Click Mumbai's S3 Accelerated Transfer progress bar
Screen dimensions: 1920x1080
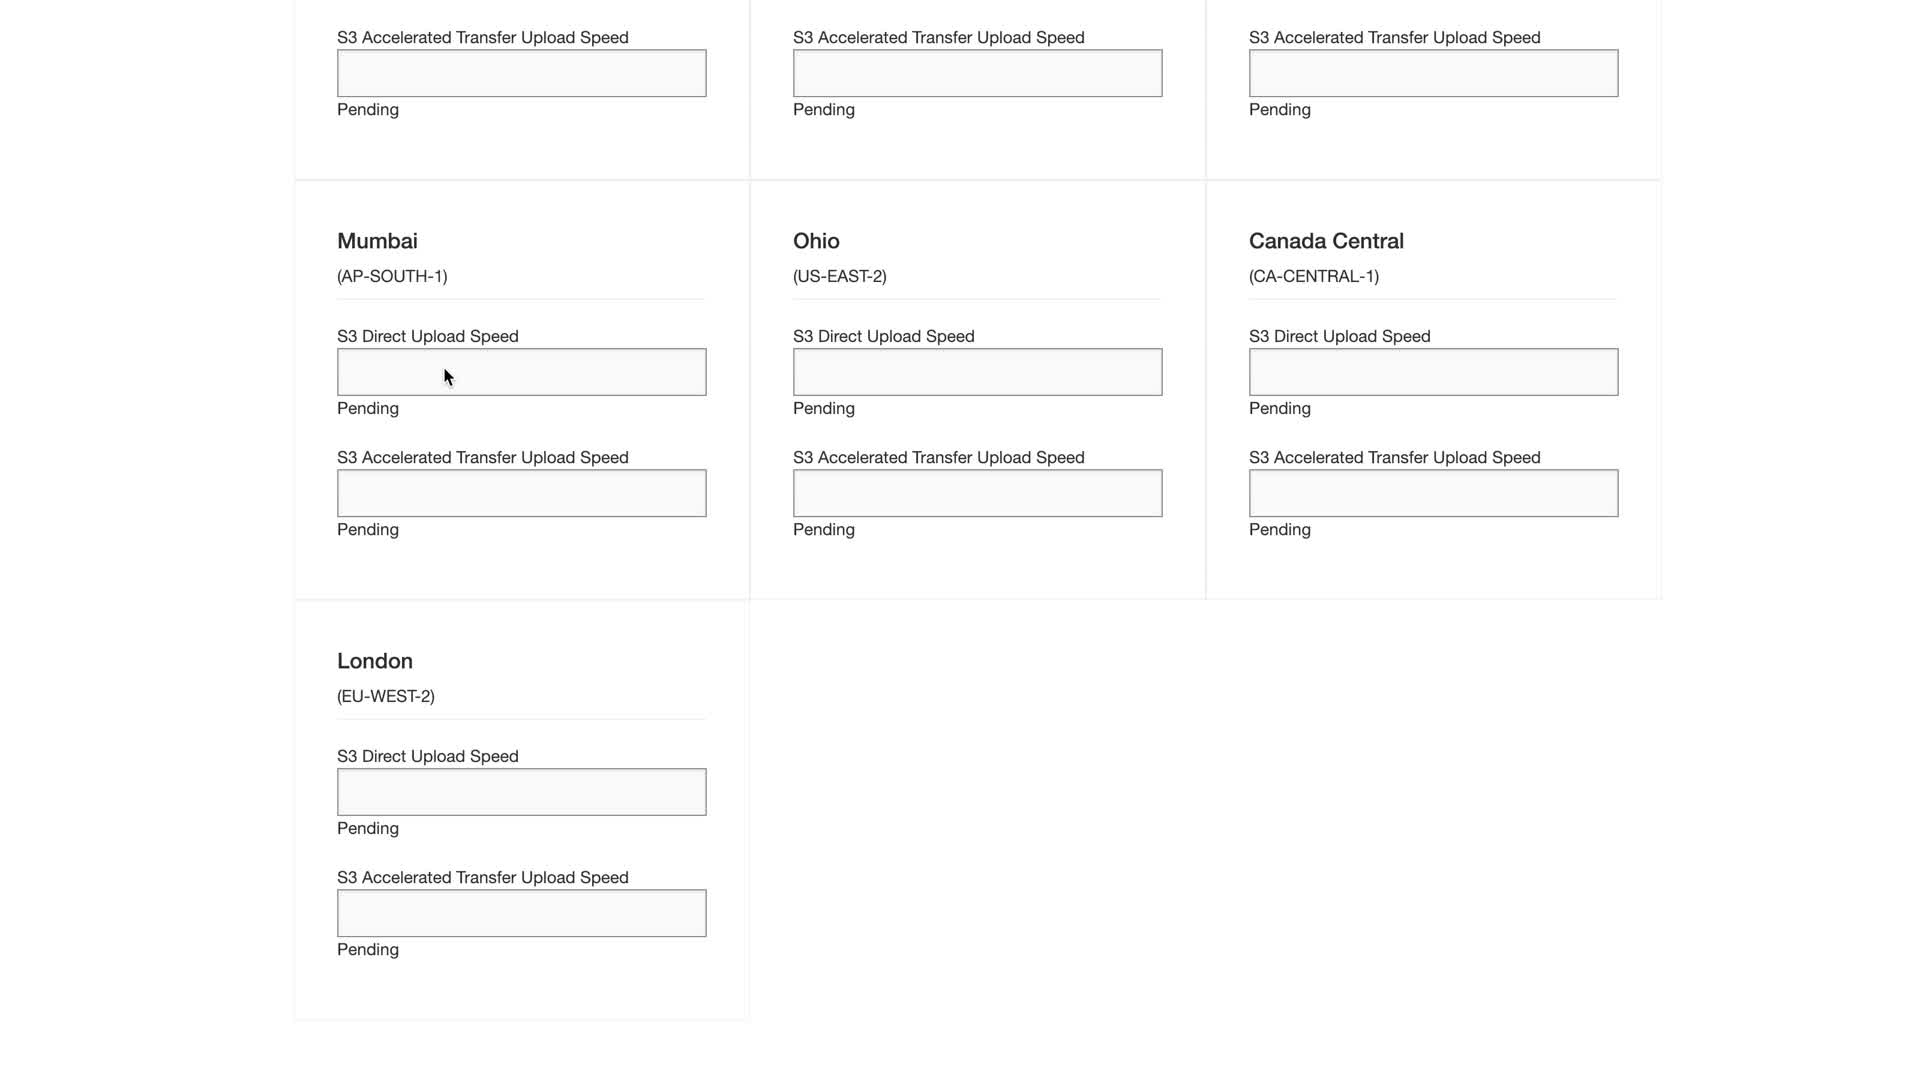click(521, 493)
